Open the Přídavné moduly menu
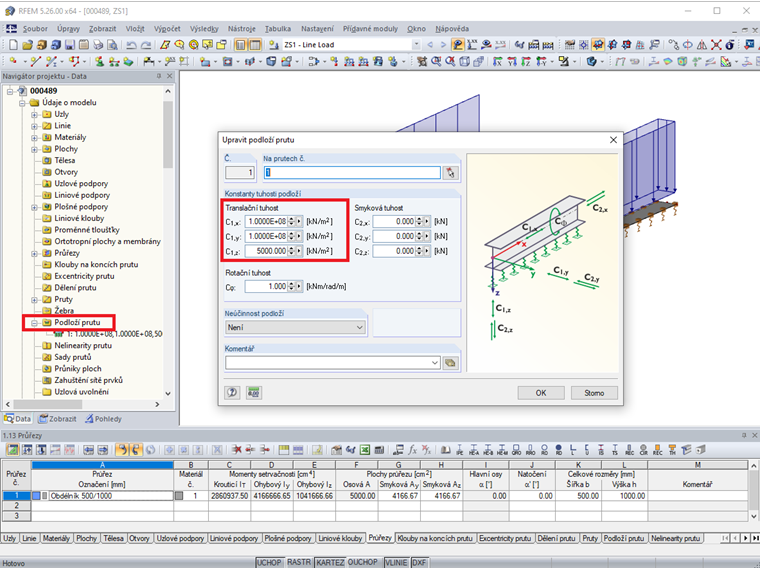 coord(370,29)
